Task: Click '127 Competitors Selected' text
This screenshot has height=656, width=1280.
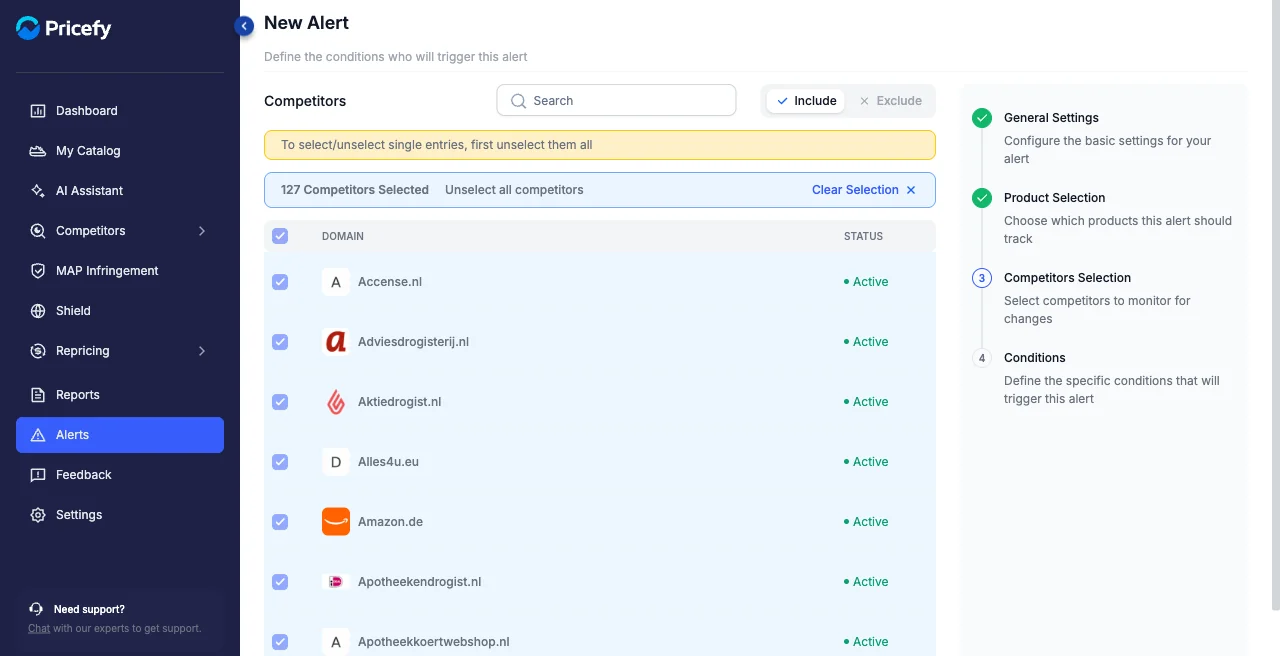Action: click(x=355, y=190)
